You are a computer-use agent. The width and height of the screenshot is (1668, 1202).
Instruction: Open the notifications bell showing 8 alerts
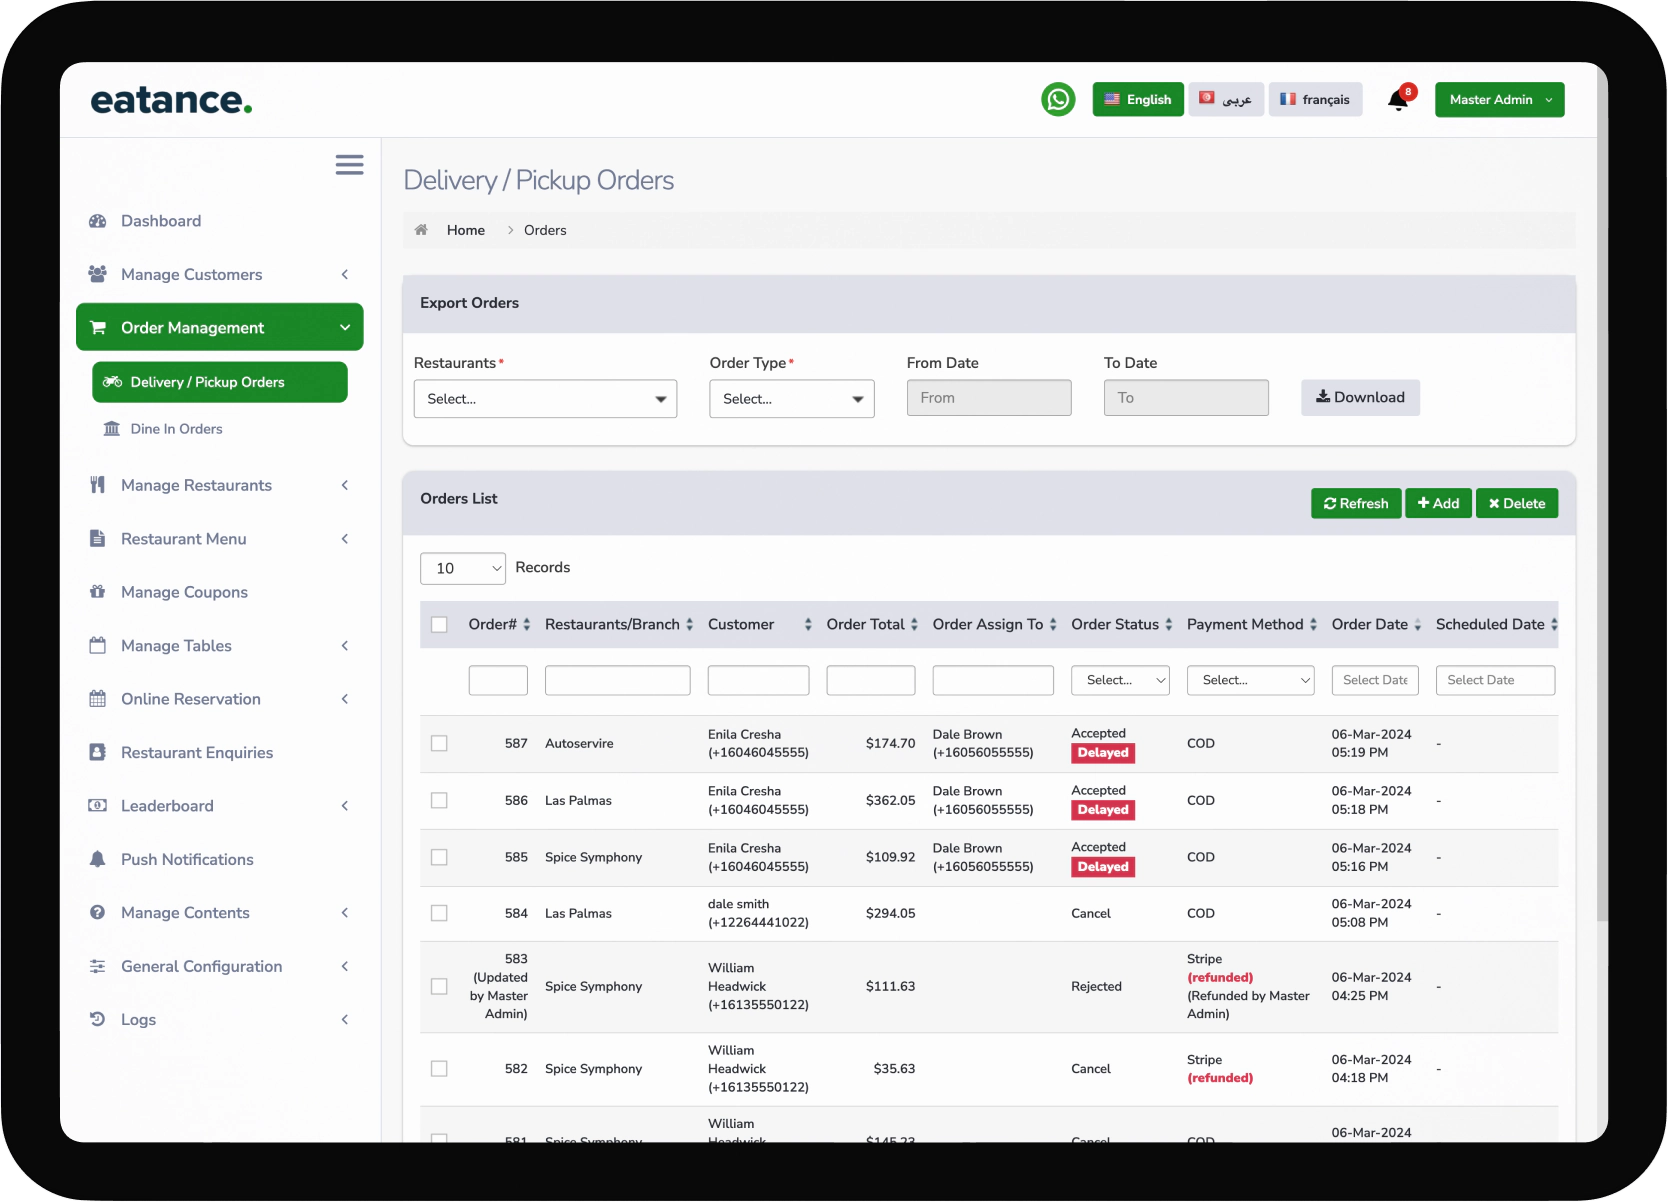point(1397,100)
